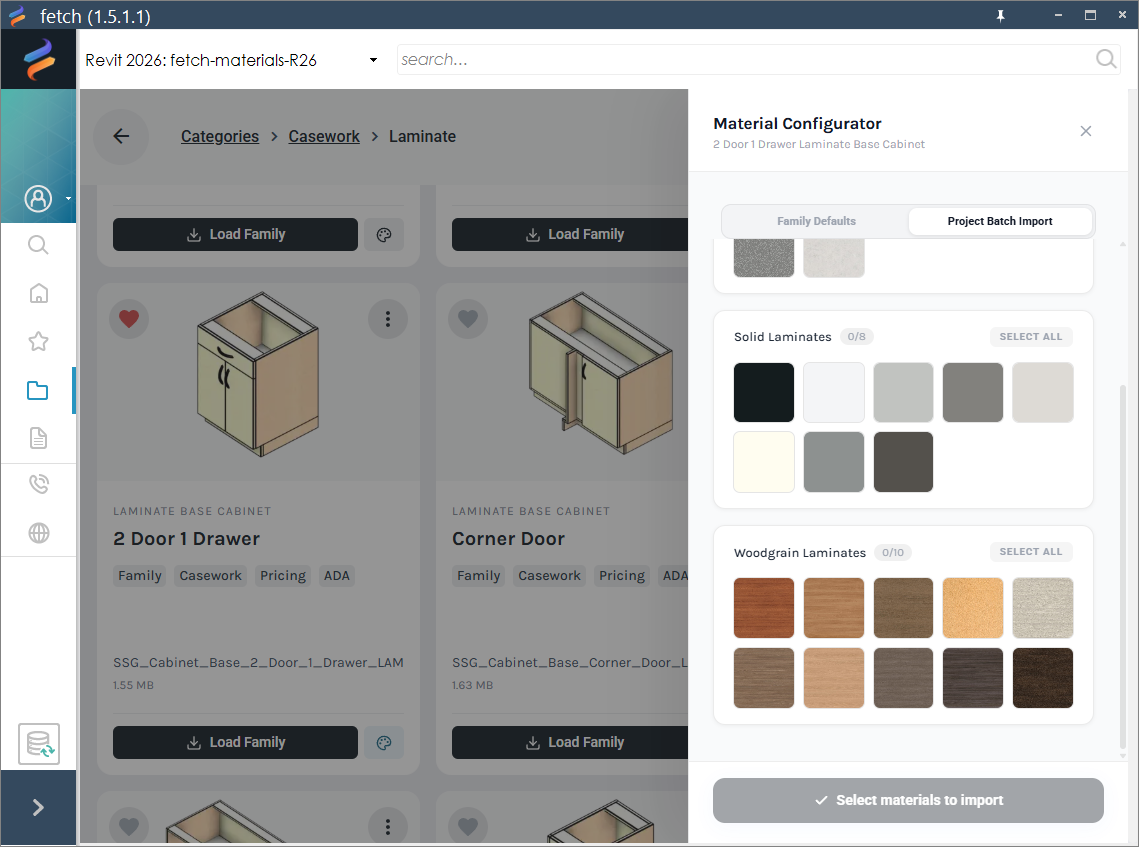Screen dimensions: 1139x847
Task: Open the Corner Door cabinet thumbnail
Action: 599,373
